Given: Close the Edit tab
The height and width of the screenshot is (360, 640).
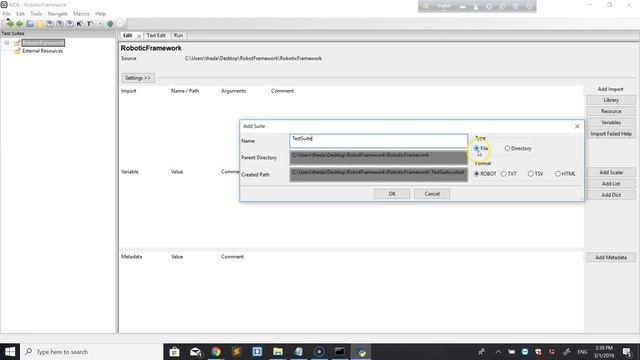Looking at the screenshot, I should [x=139, y=36].
